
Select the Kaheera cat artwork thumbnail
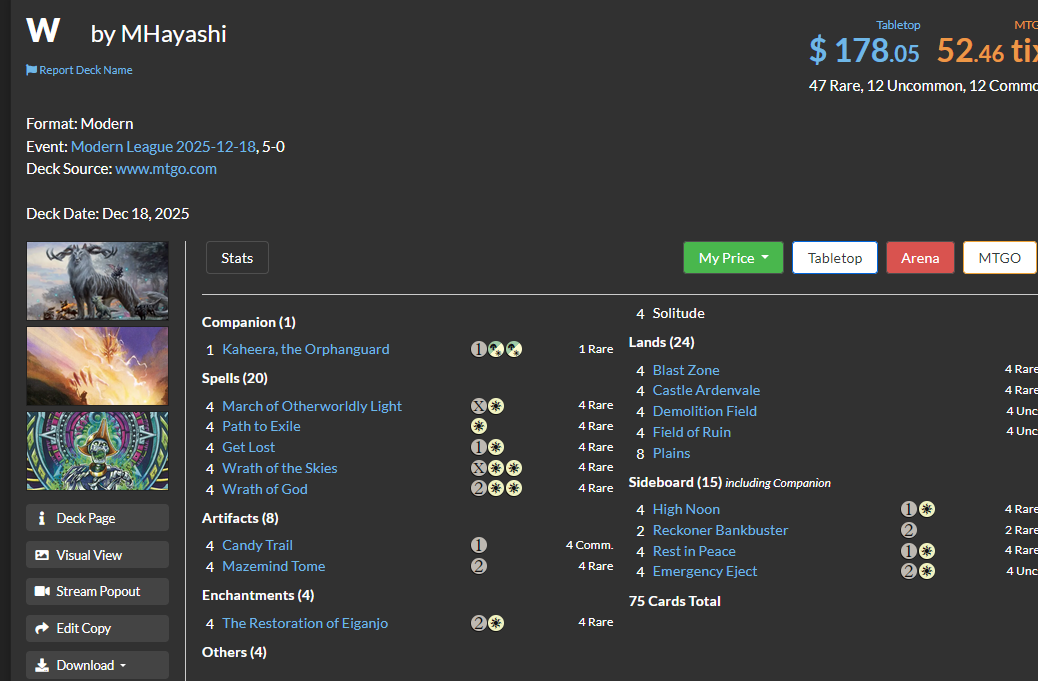click(x=97, y=281)
